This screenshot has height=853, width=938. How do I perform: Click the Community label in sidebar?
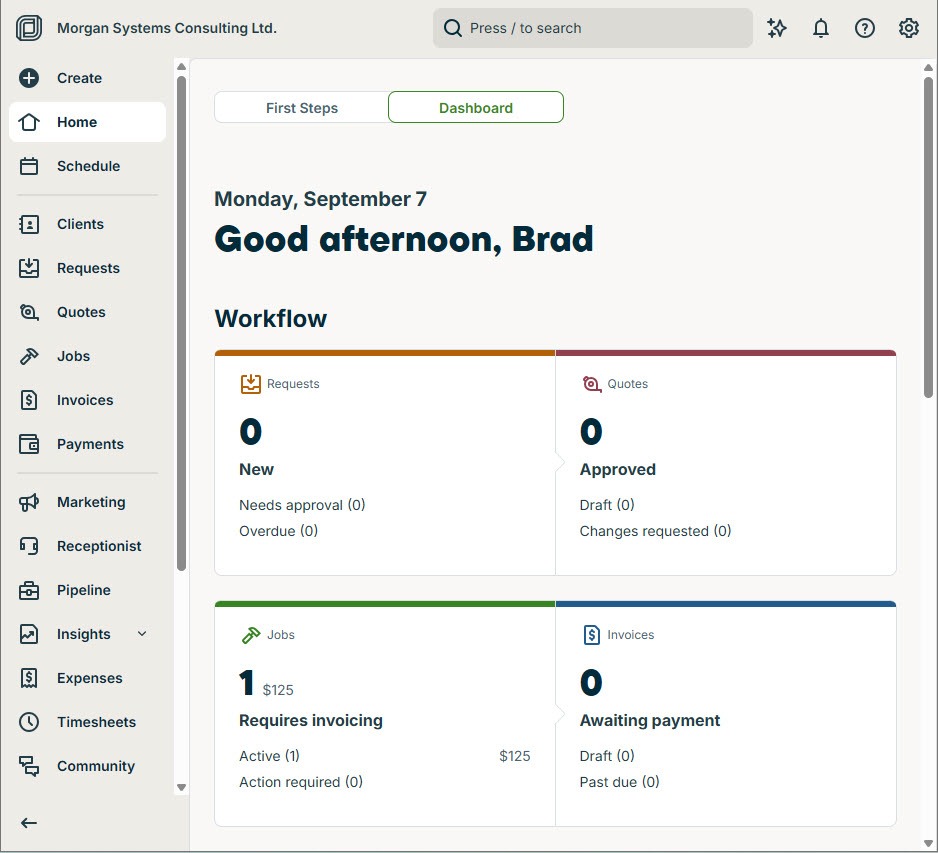[x=96, y=766]
